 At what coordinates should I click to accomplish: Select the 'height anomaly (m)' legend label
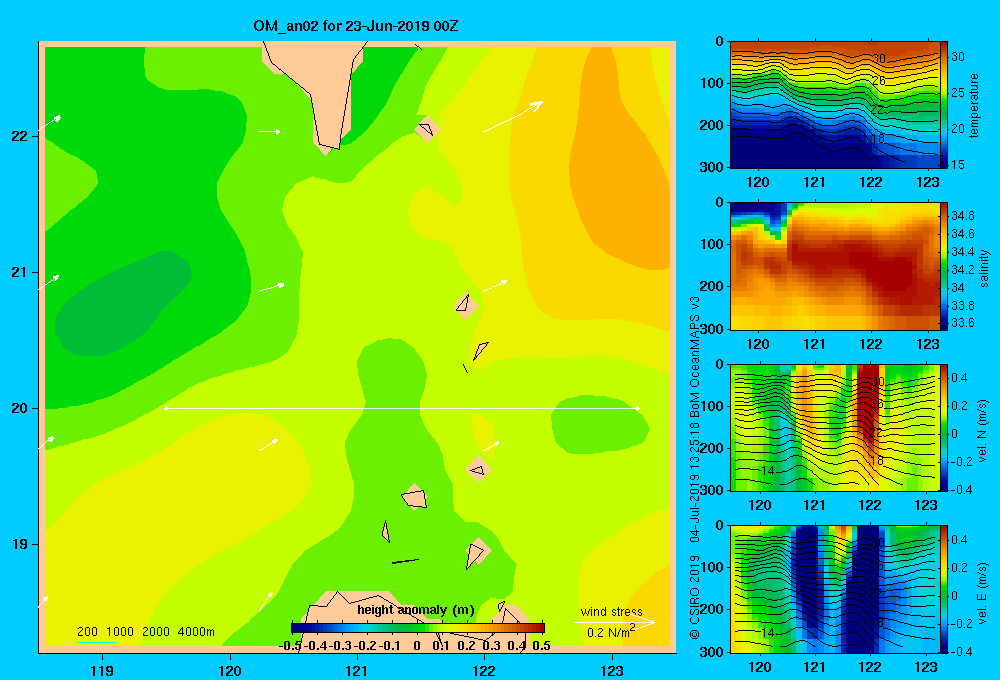pos(415,610)
